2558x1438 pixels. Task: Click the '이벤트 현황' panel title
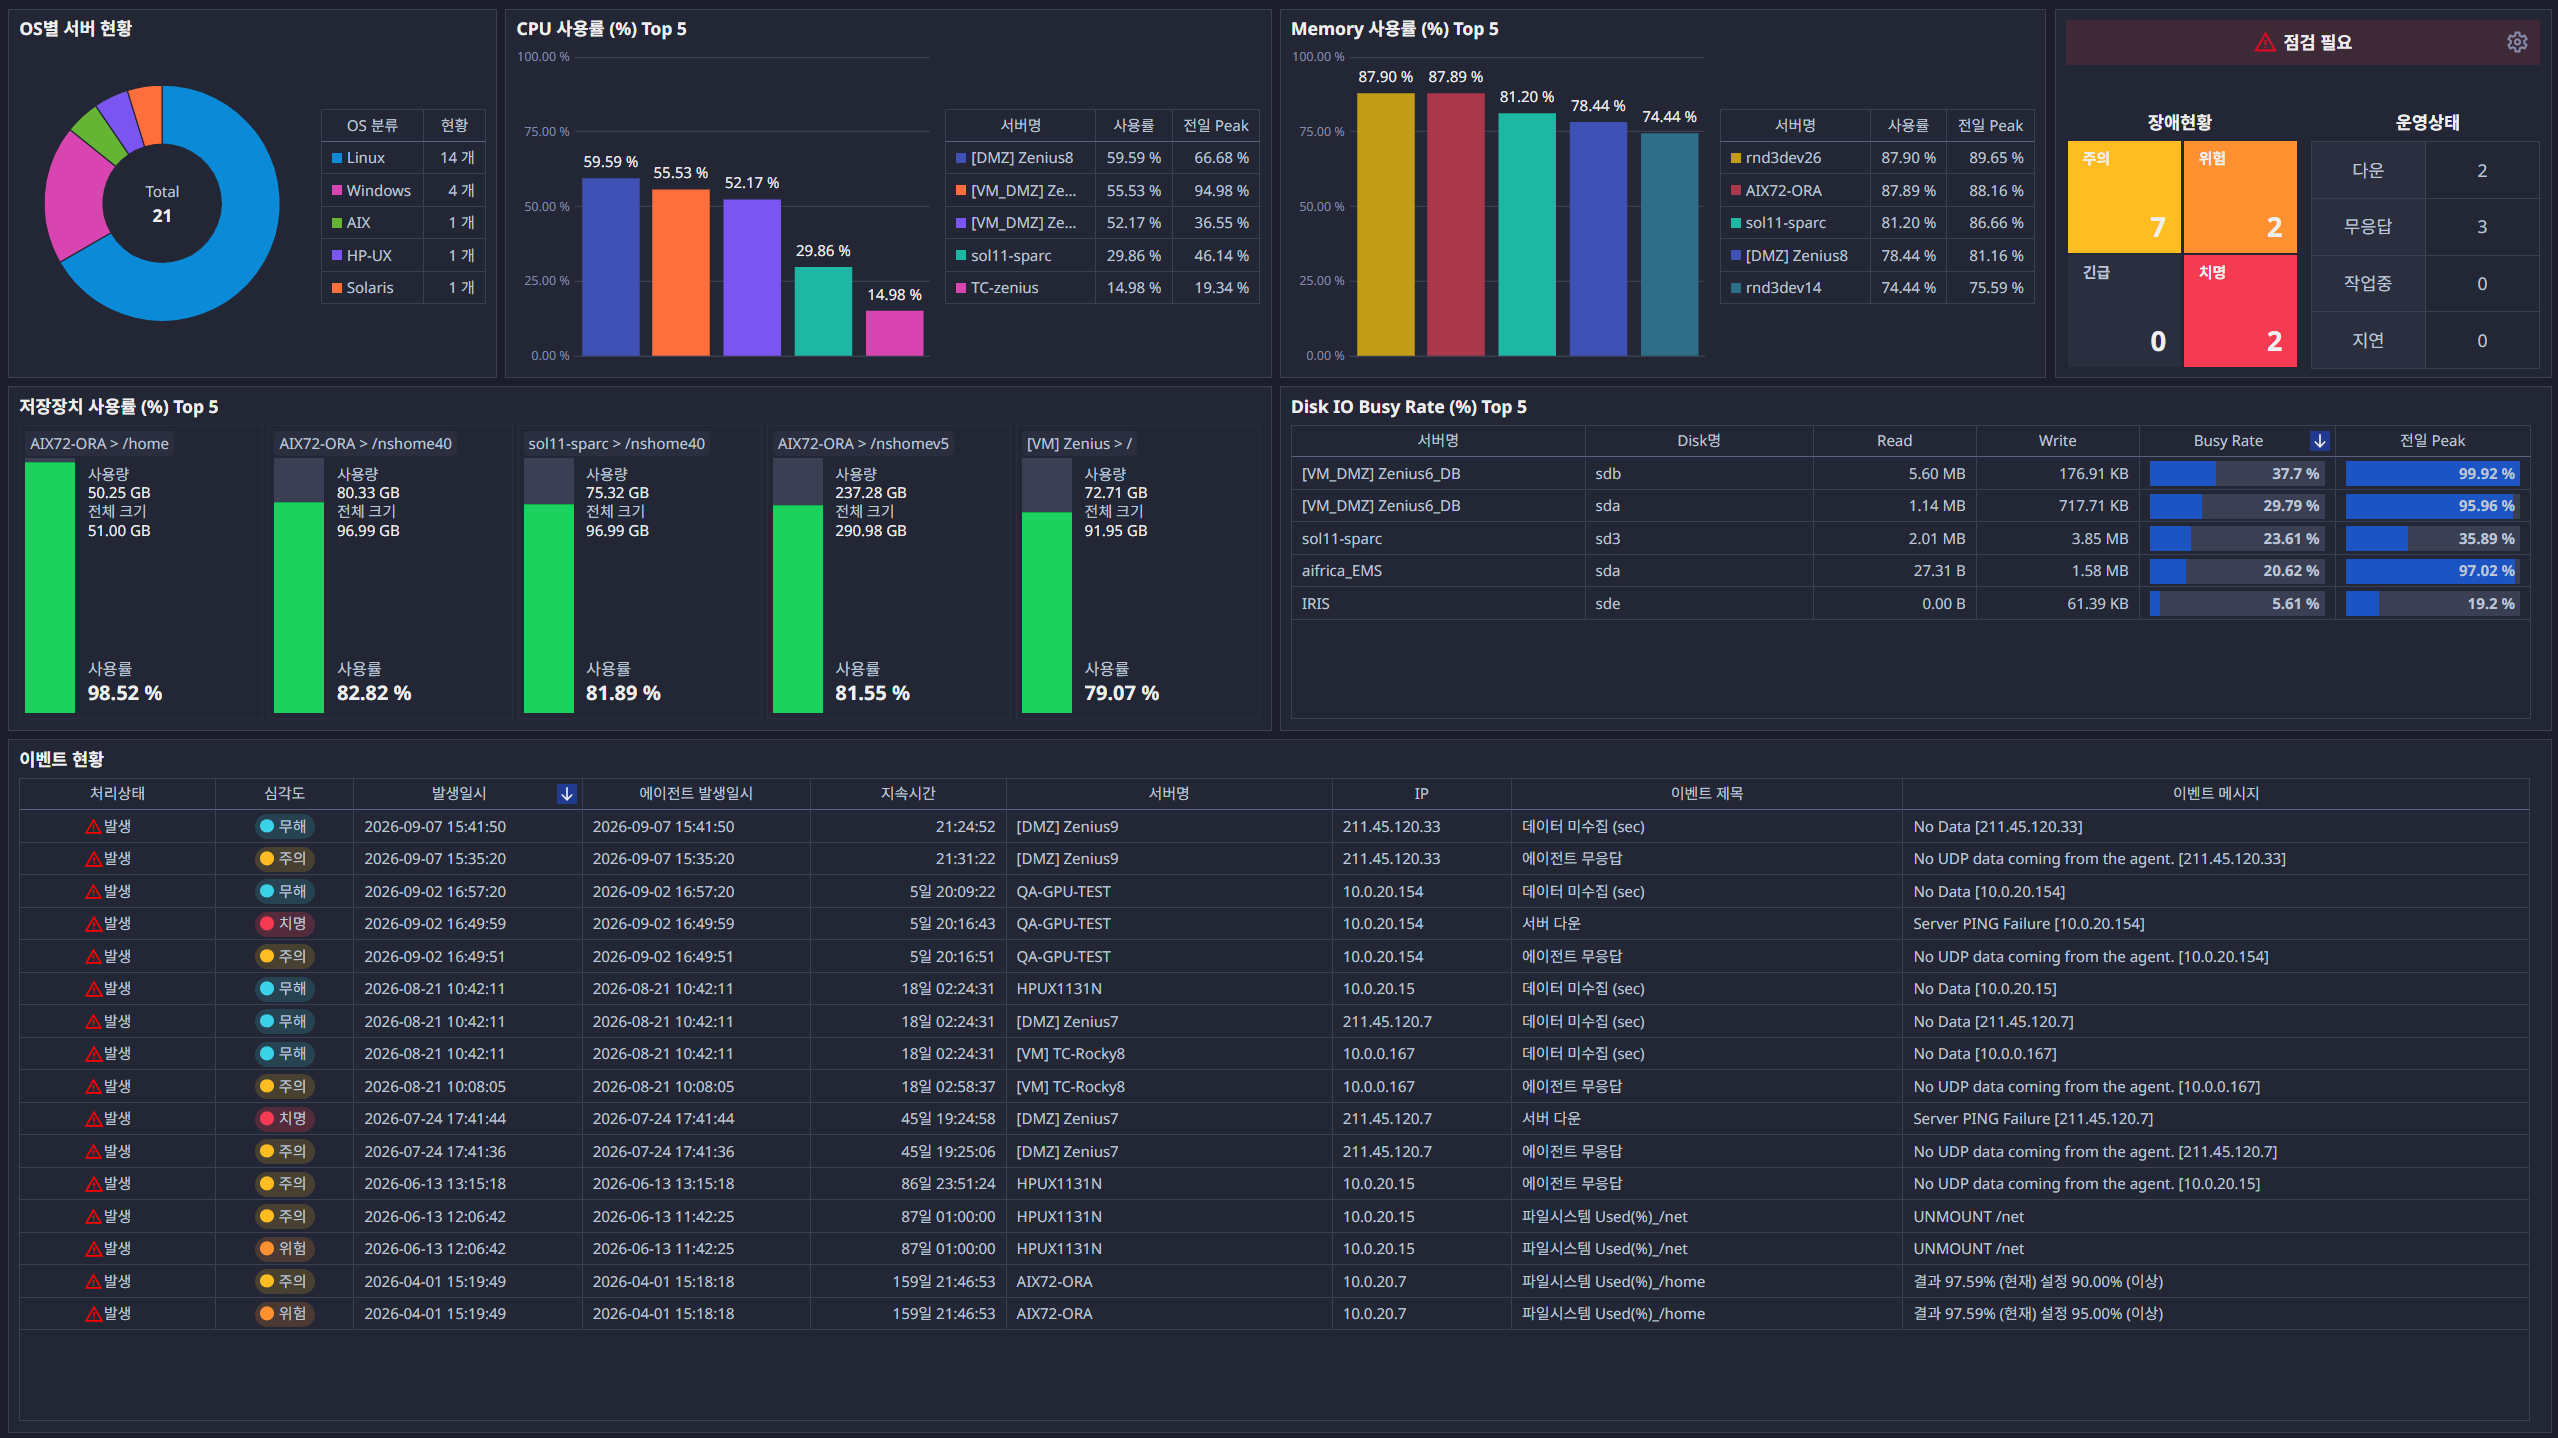coord(62,759)
